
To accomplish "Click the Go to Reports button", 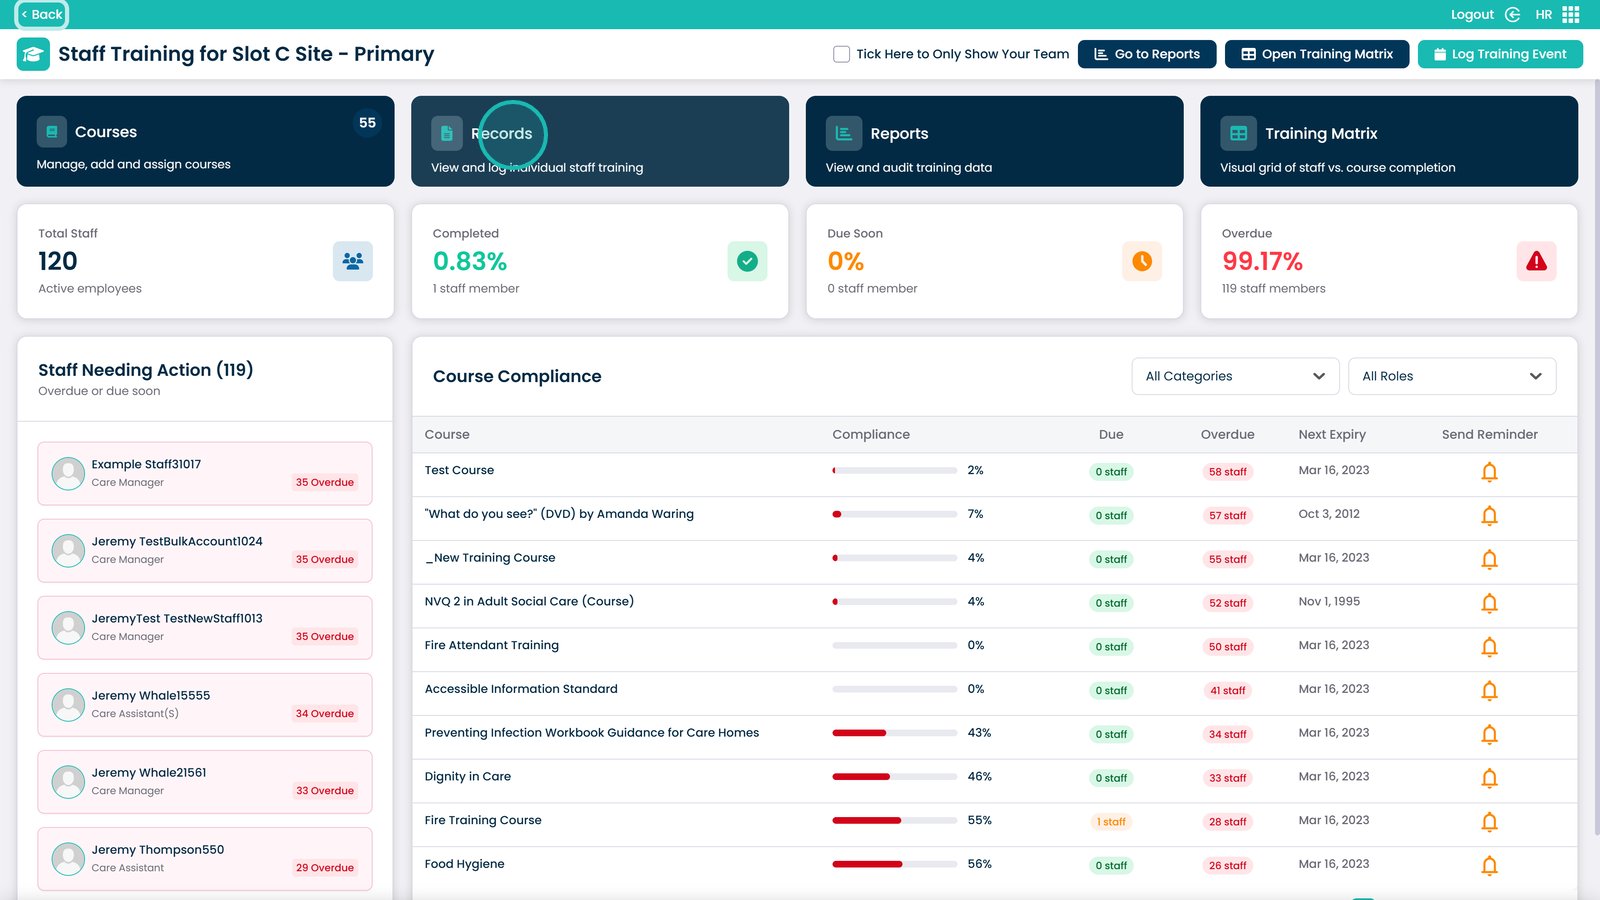I will [x=1146, y=54].
